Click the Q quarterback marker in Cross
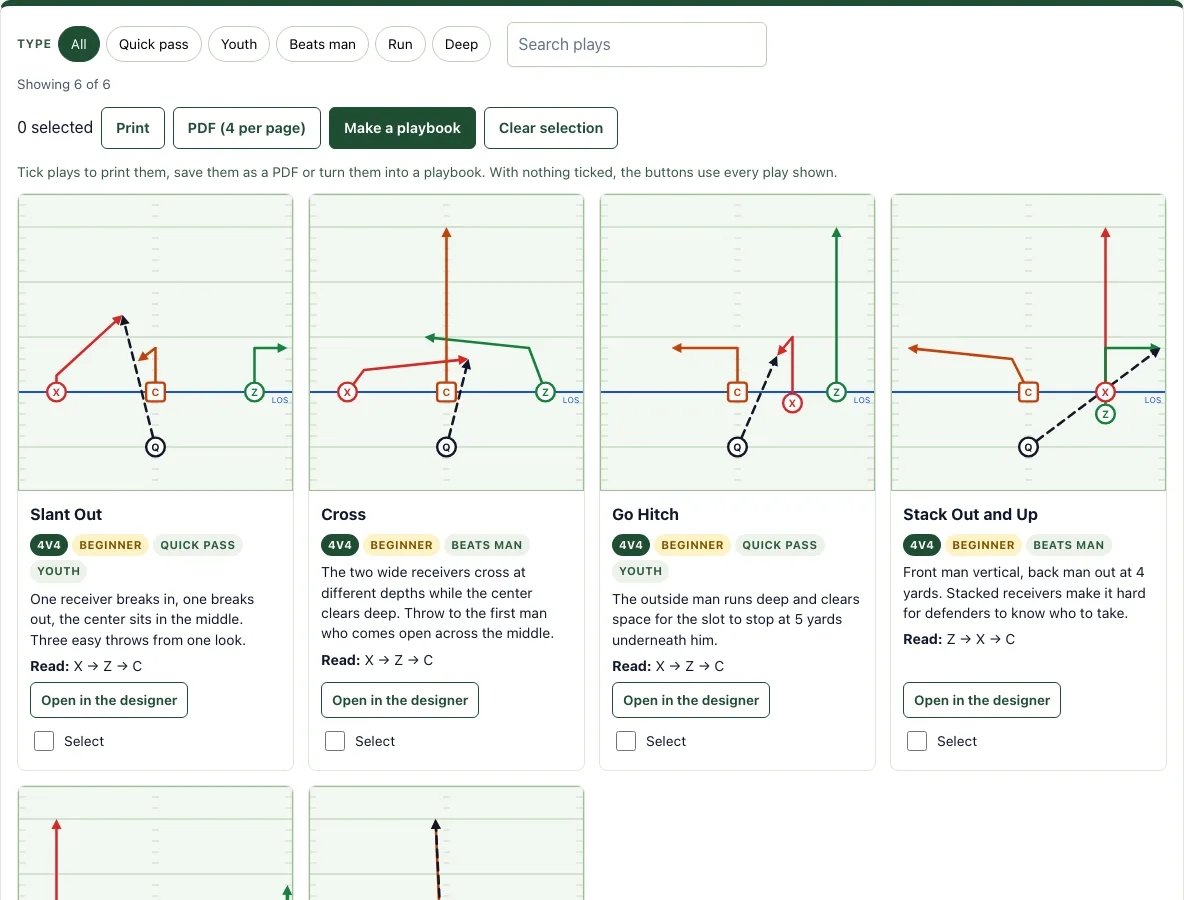The height and width of the screenshot is (900, 1184). click(x=446, y=447)
